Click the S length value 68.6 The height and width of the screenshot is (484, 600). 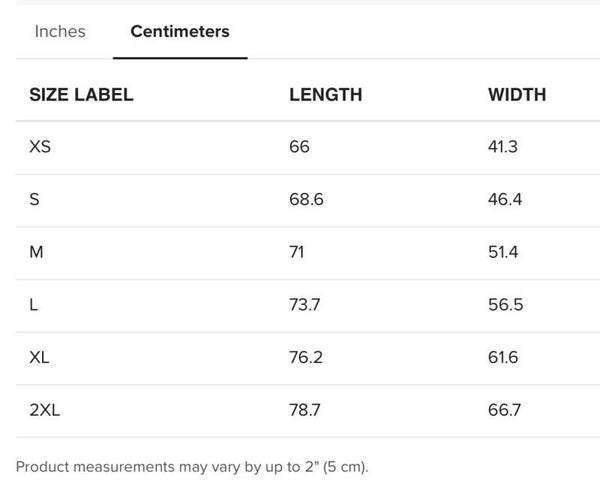[x=306, y=199]
